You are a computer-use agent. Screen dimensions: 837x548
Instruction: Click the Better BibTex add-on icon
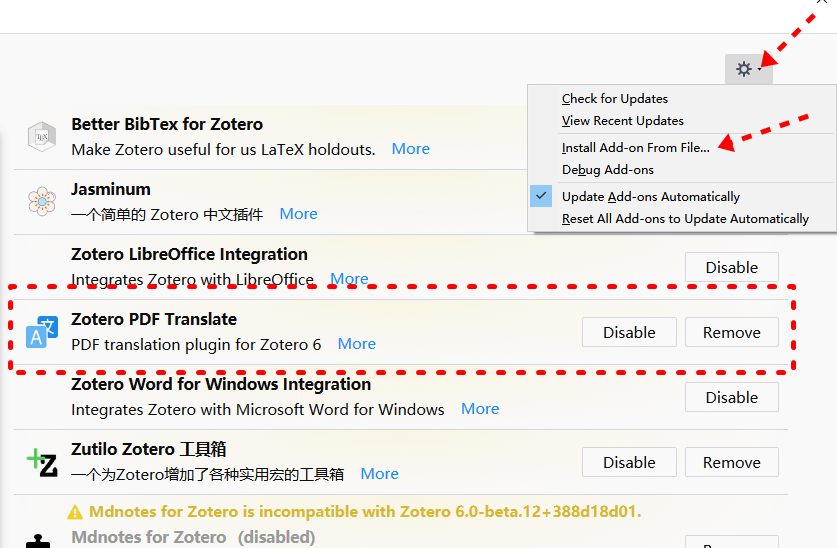click(41, 136)
